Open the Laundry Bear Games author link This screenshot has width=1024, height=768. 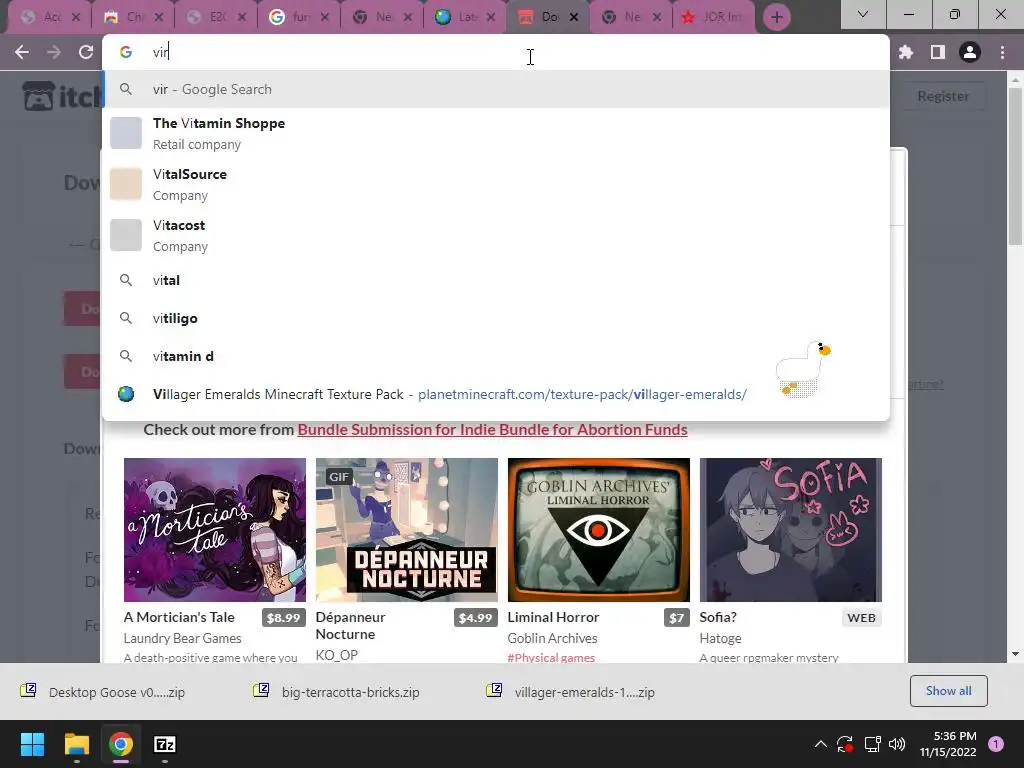[x=183, y=638]
